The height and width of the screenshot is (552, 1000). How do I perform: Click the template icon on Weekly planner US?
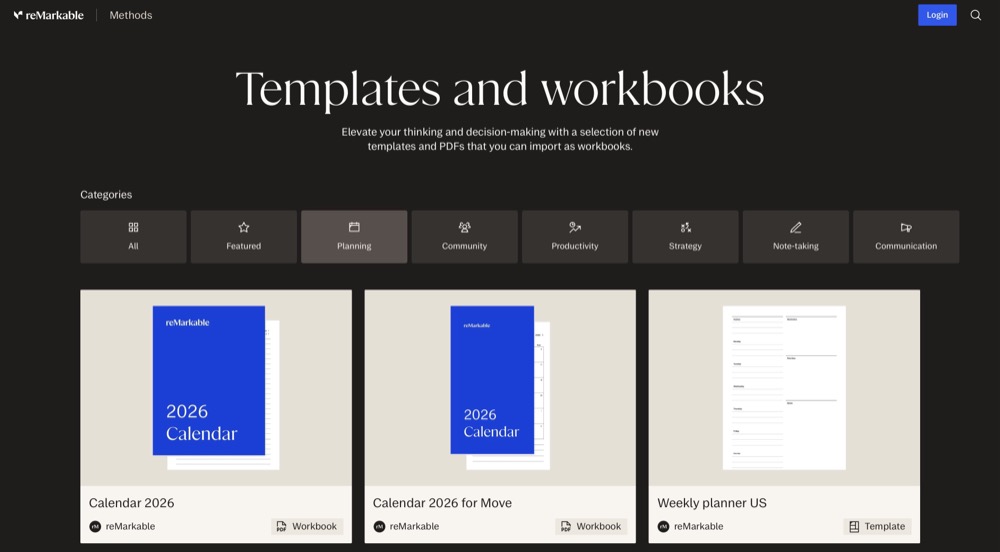click(x=854, y=527)
